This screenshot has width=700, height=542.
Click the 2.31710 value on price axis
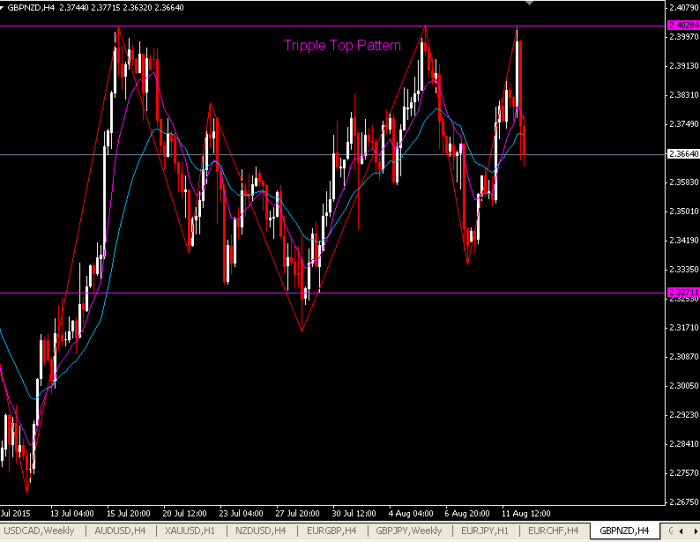(684, 328)
